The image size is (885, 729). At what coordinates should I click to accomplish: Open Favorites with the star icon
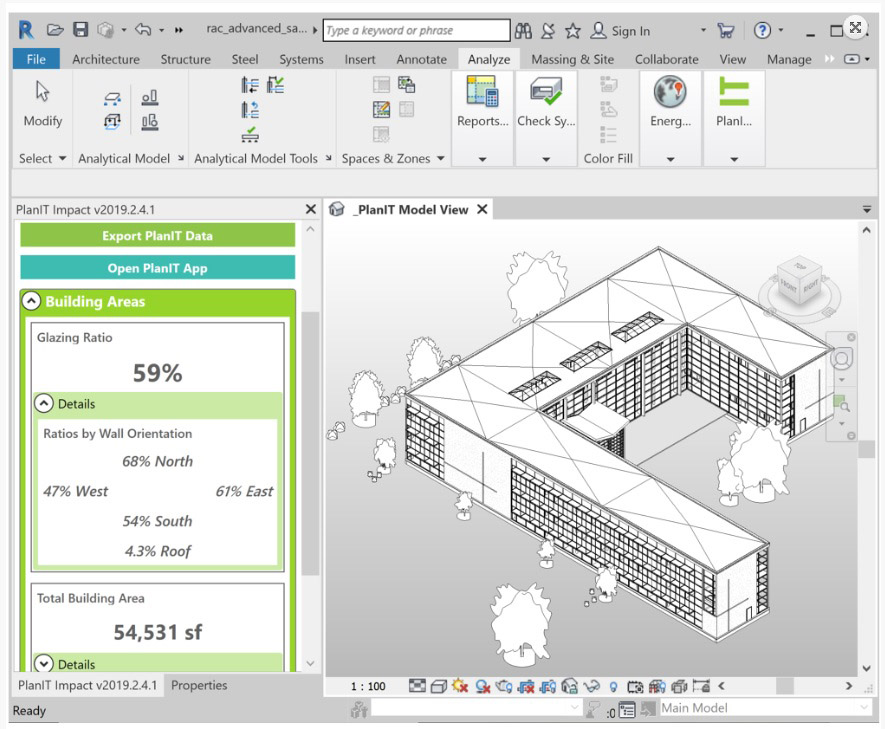pyautogui.click(x=572, y=30)
